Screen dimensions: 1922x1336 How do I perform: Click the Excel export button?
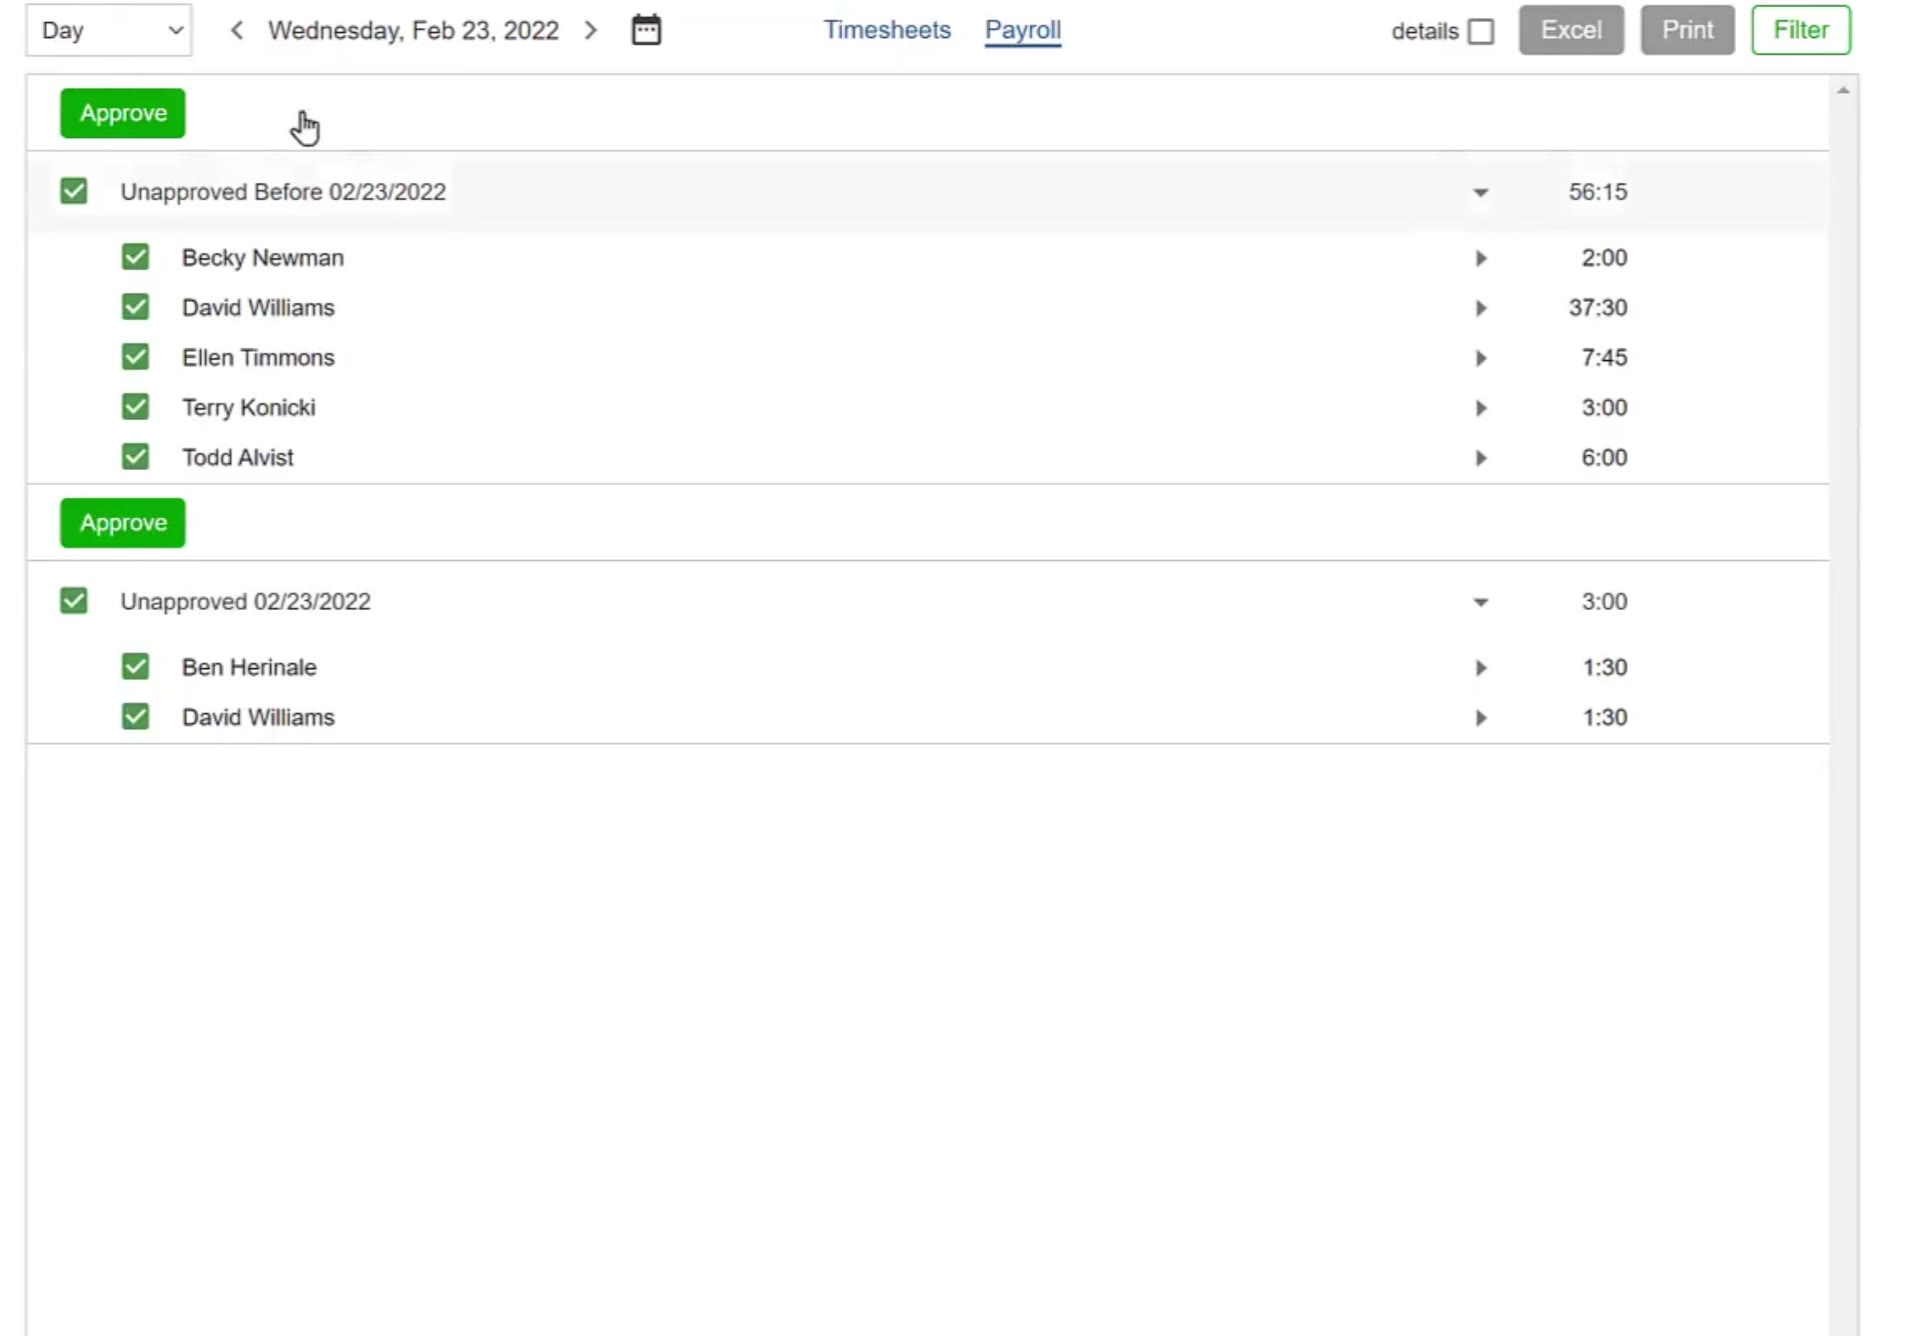pos(1571,30)
